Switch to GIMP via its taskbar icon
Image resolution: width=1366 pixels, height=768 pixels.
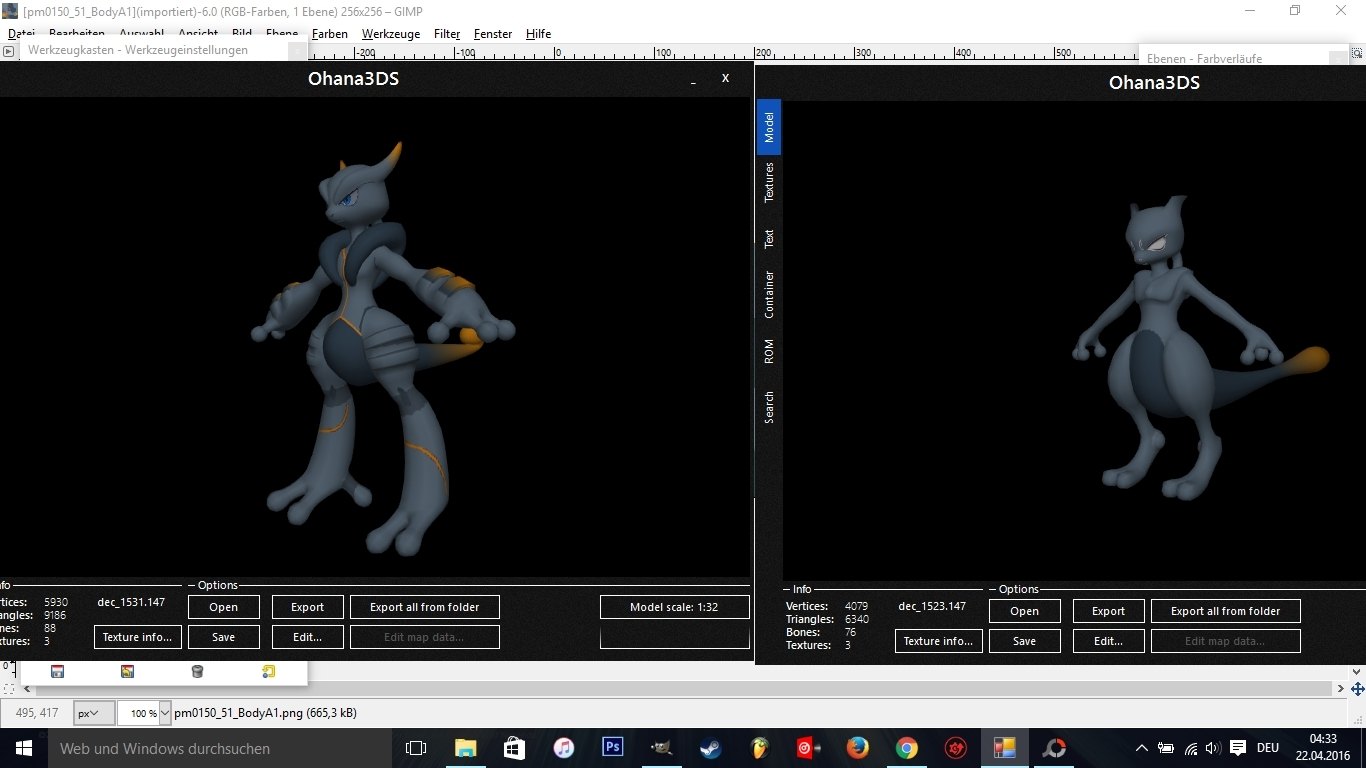(661, 748)
